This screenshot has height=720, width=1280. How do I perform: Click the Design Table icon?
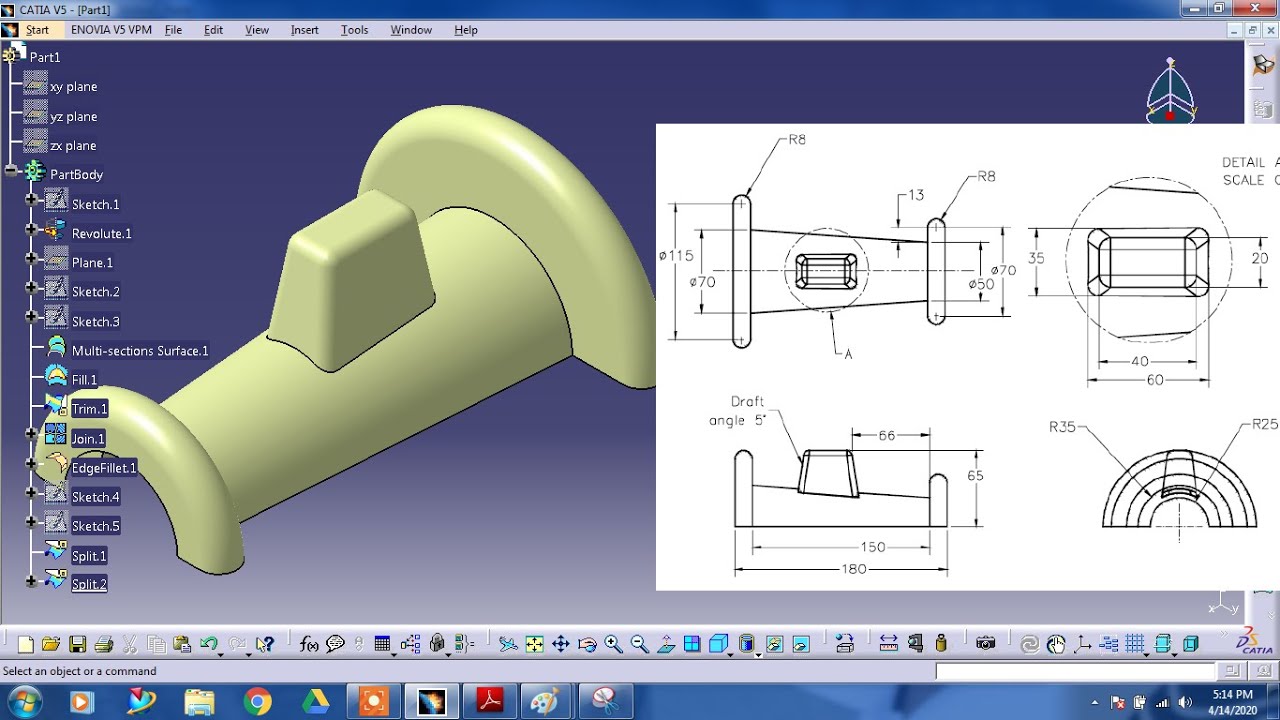click(x=382, y=644)
